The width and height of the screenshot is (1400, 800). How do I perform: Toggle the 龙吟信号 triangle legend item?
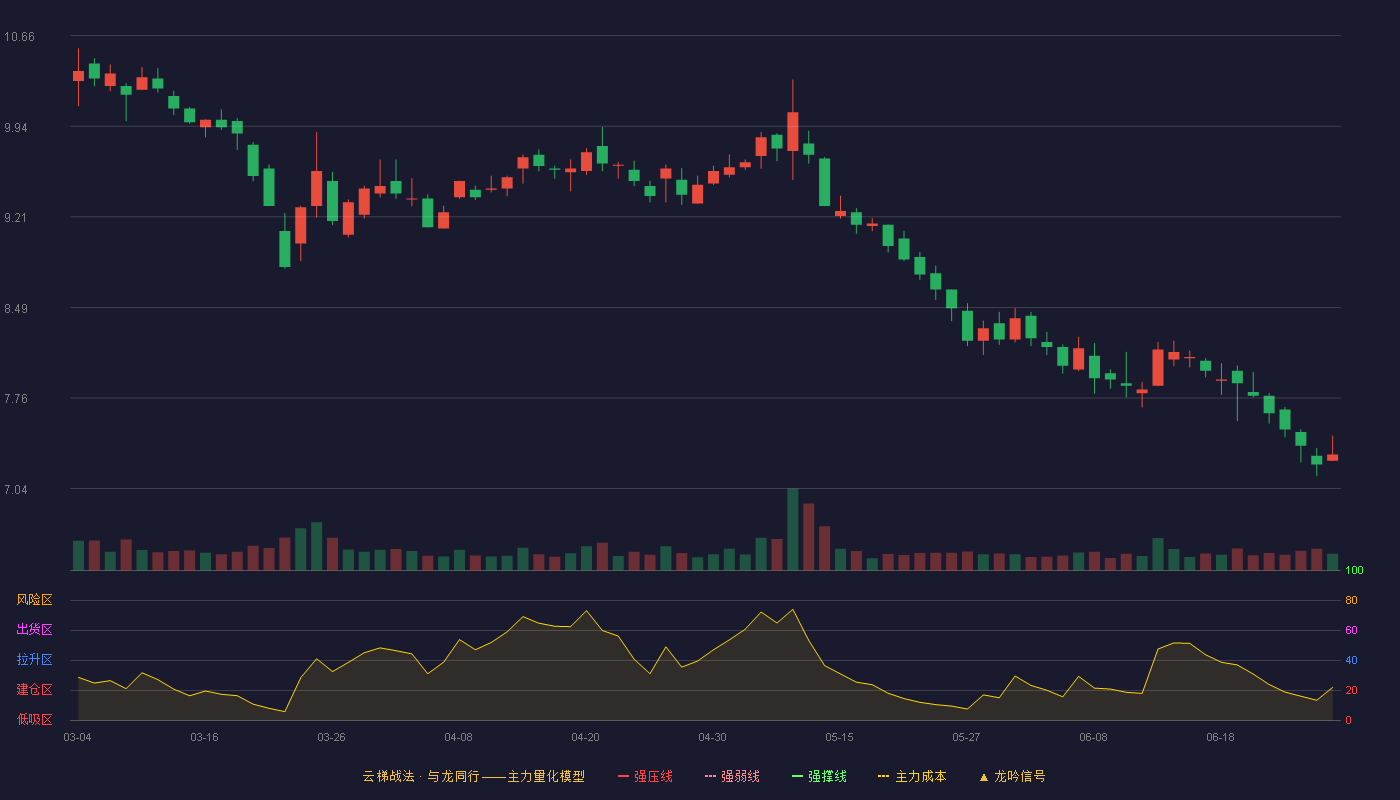(1011, 776)
